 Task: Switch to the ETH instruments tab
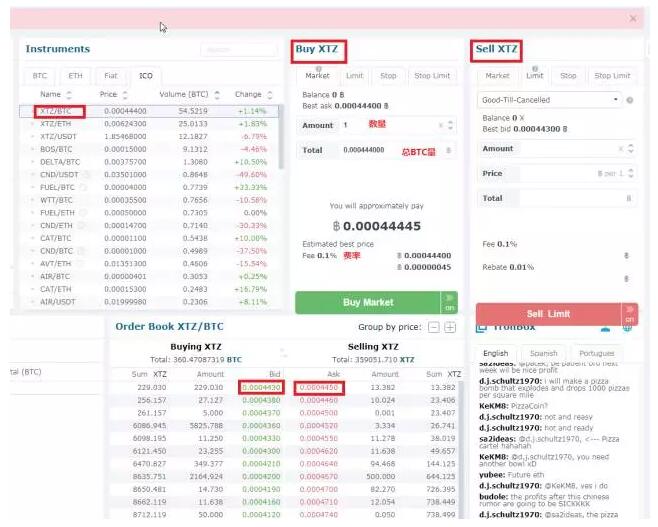(74, 75)
